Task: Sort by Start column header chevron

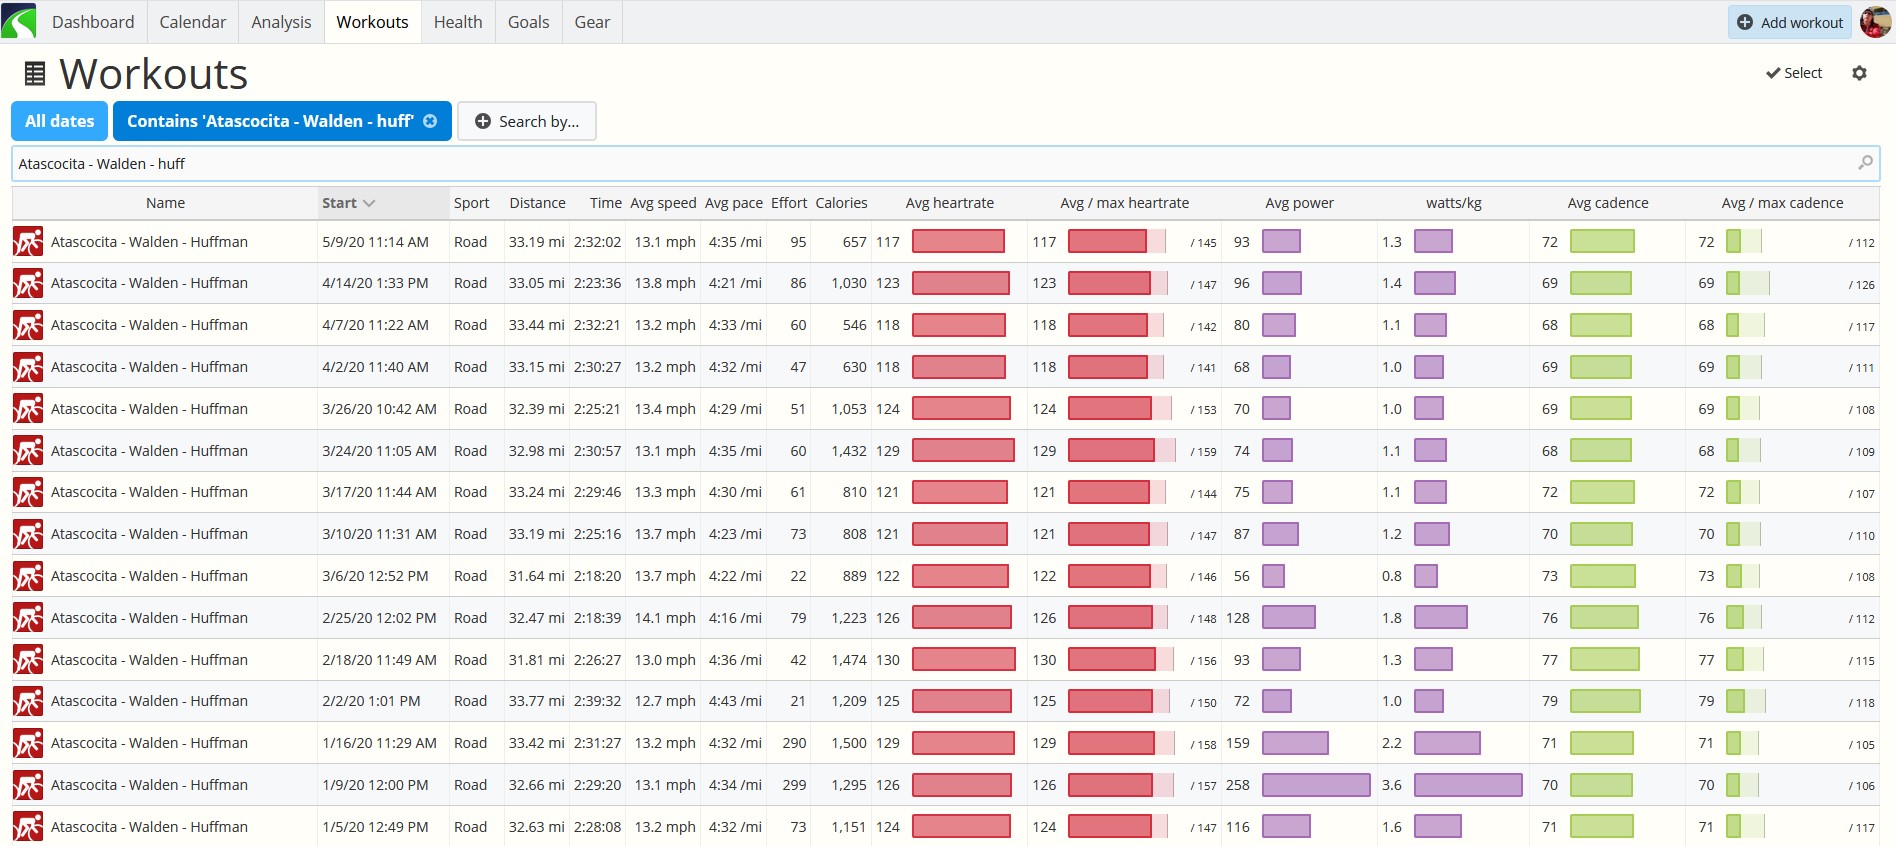Action: coord(369,203)
